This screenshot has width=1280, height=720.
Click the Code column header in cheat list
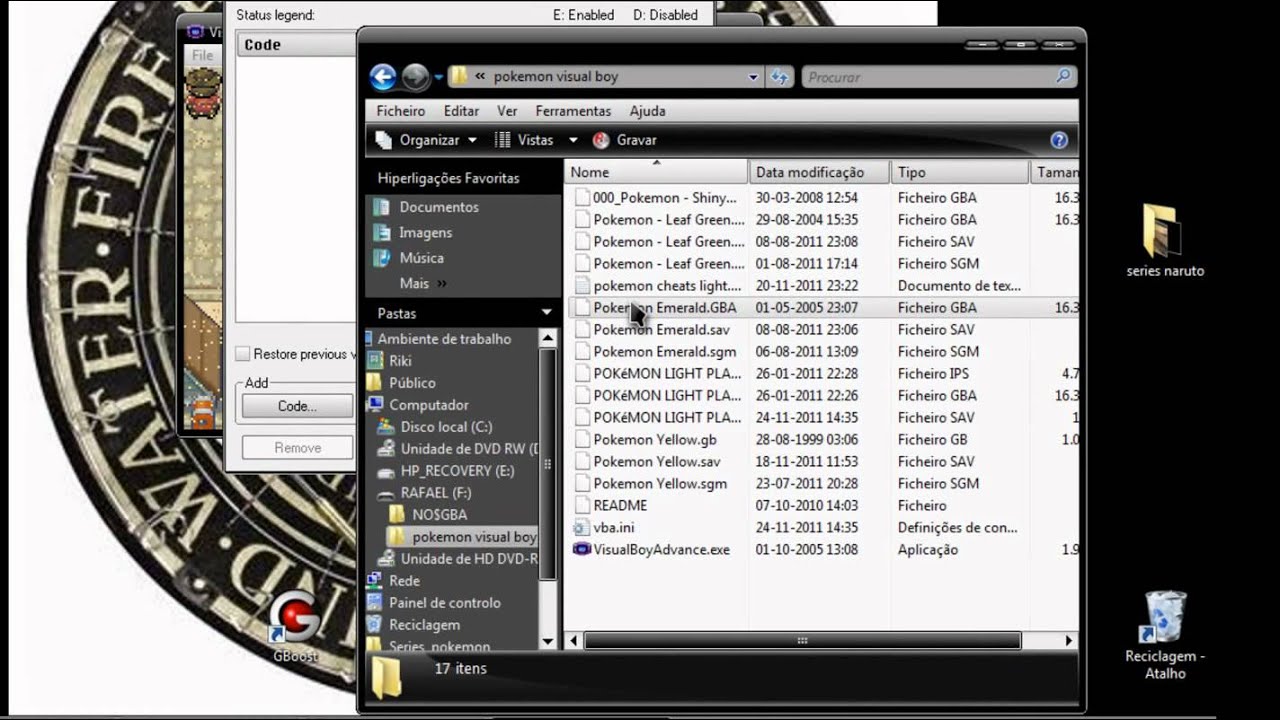[x=298, y=45]
